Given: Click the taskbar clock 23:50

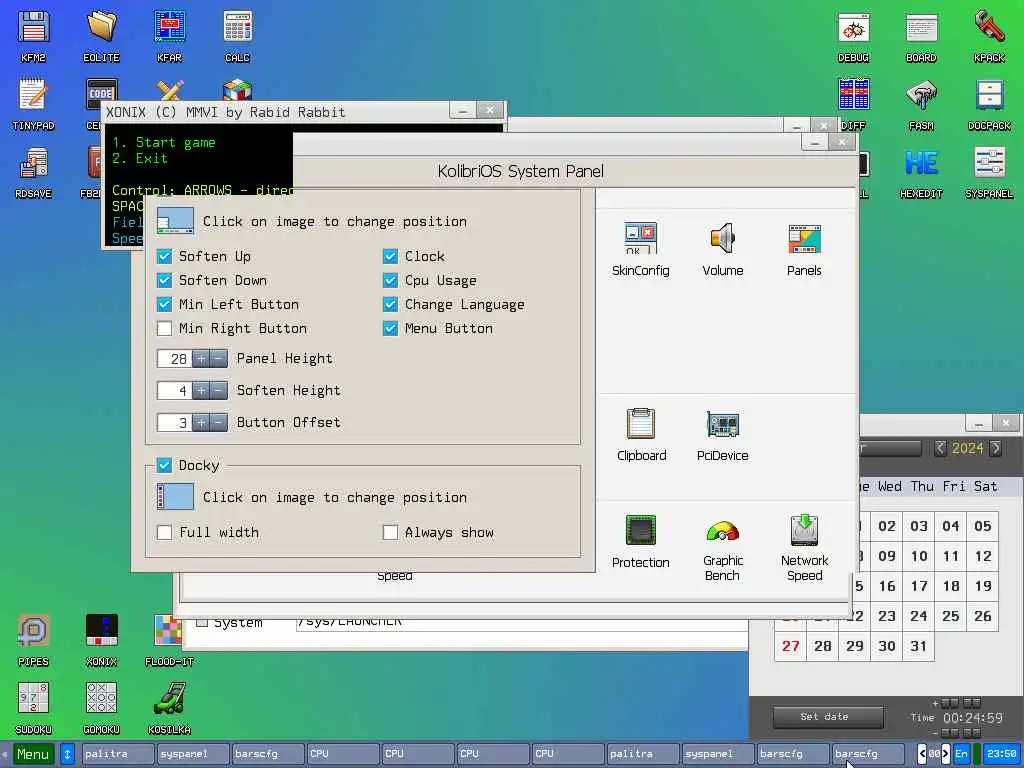Looking at the screenshot, I should (1002, 754).
